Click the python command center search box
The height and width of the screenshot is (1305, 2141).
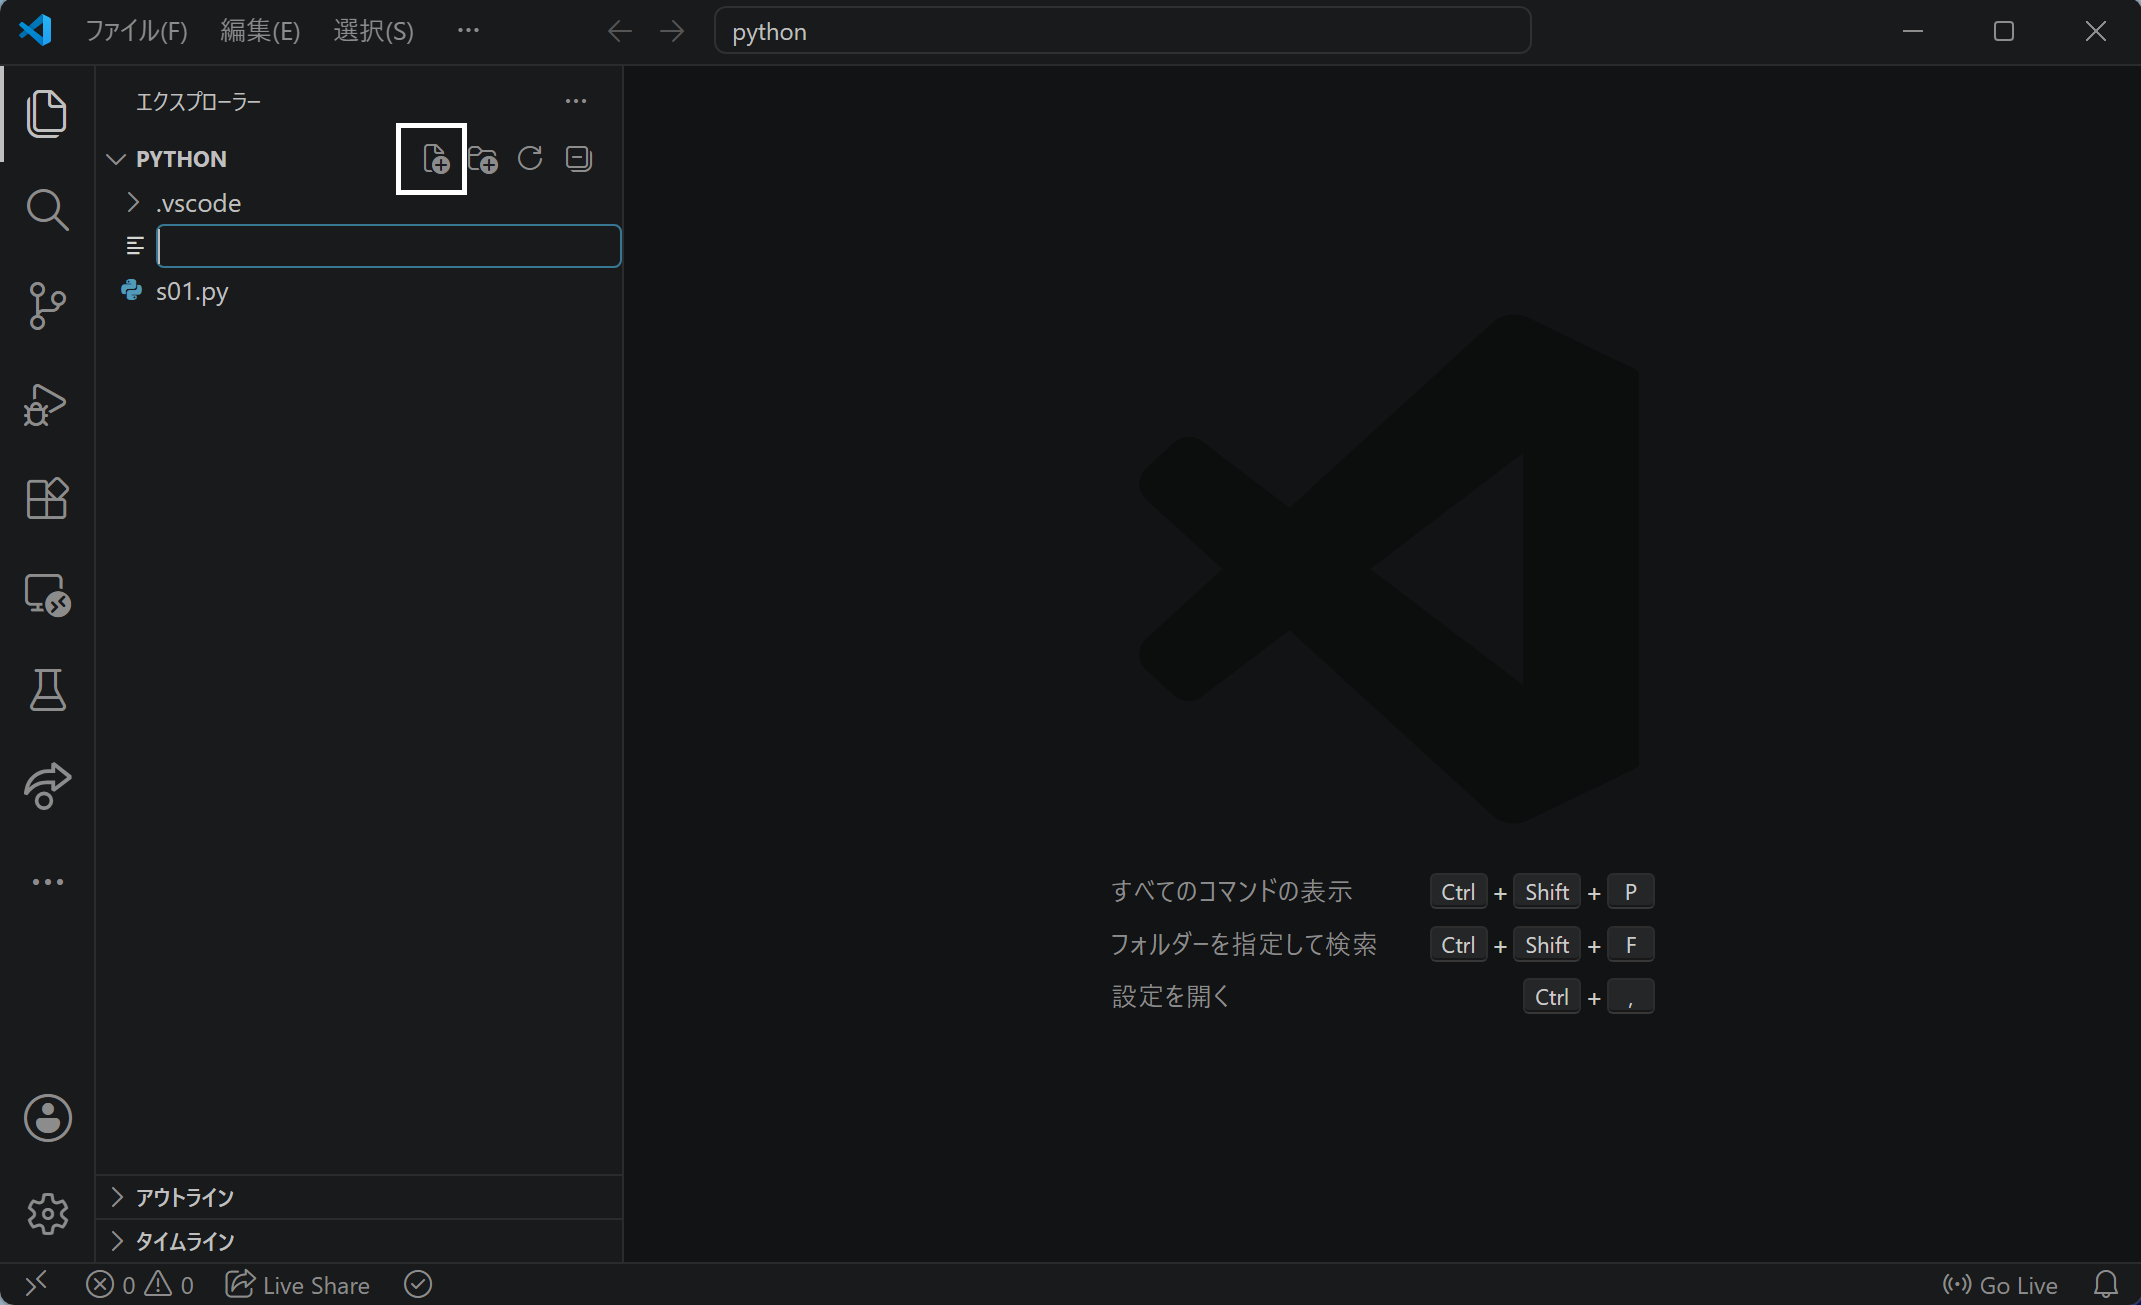pyautogui.click(x=1122, y=31)
